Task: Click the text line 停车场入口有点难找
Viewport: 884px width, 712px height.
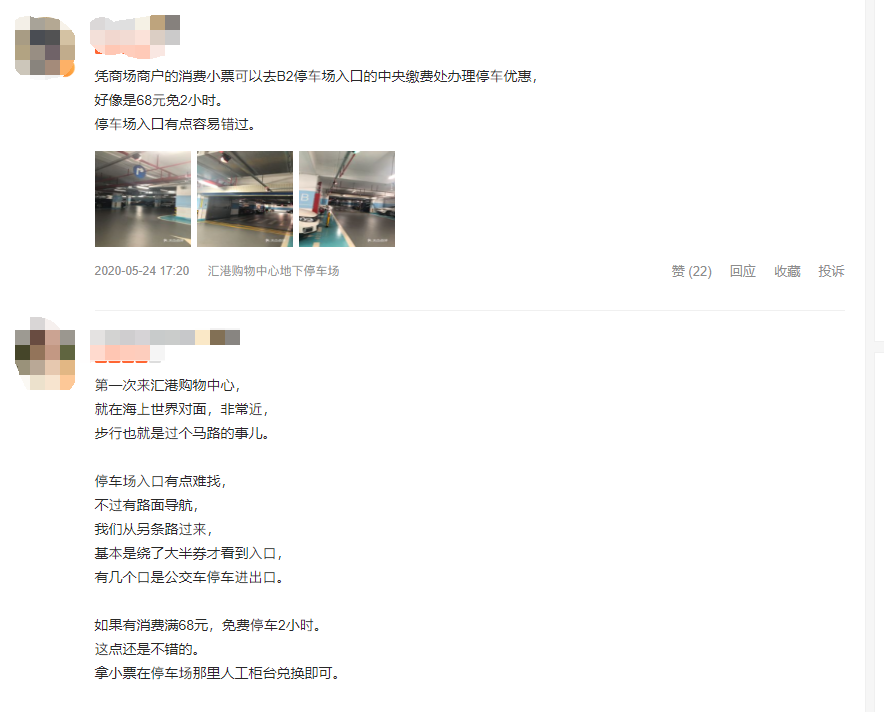Action: click(160, 481)
